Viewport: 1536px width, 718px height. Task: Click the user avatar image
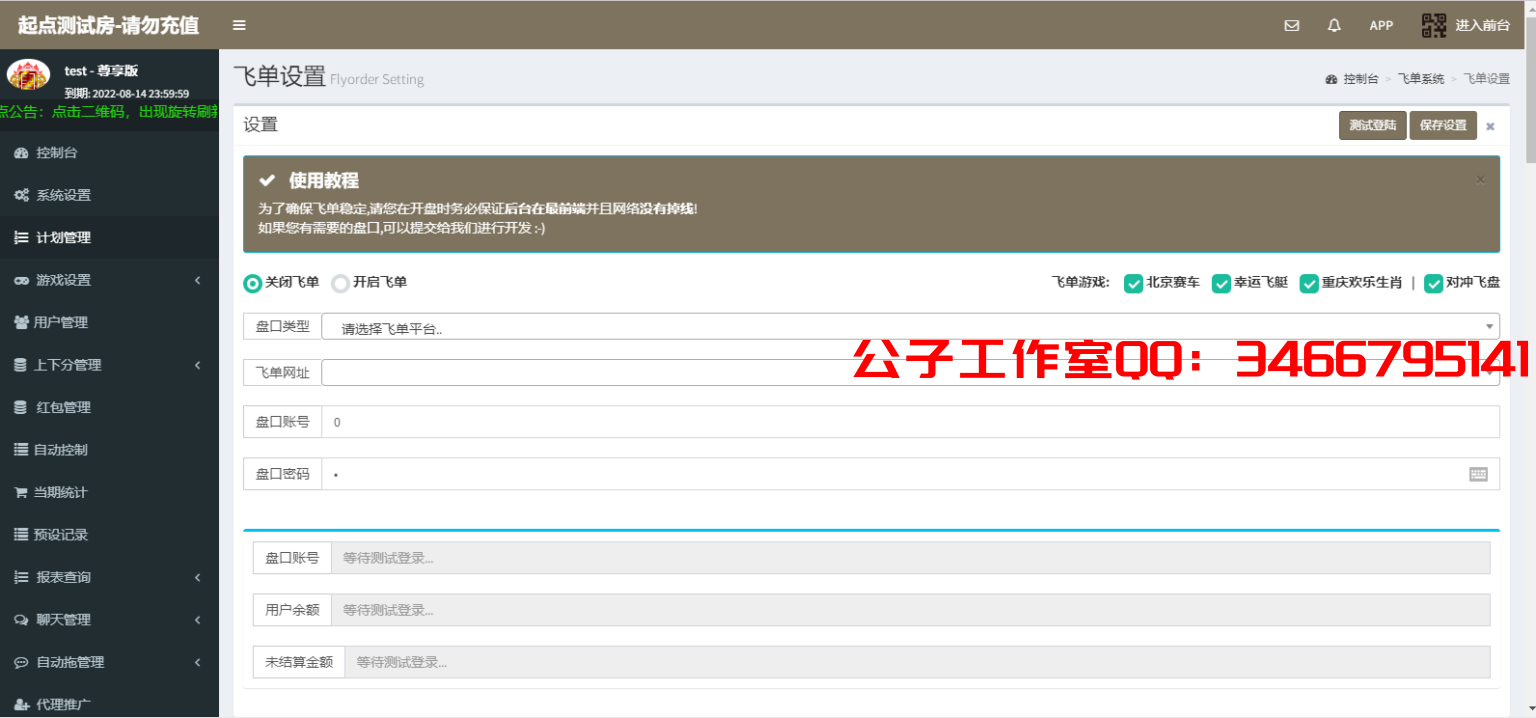pos(28,76)
